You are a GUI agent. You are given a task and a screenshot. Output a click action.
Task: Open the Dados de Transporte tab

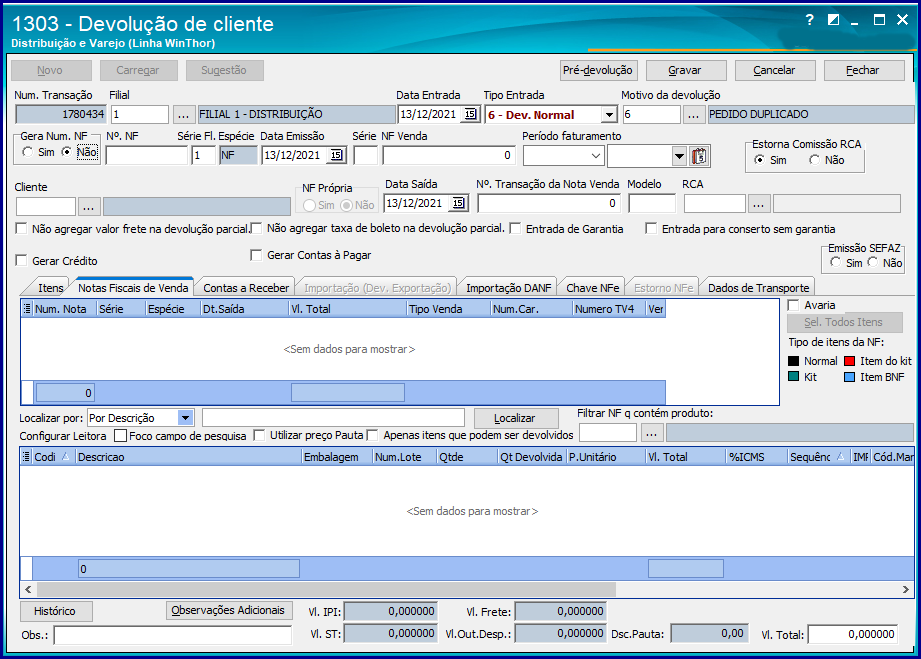758,288
